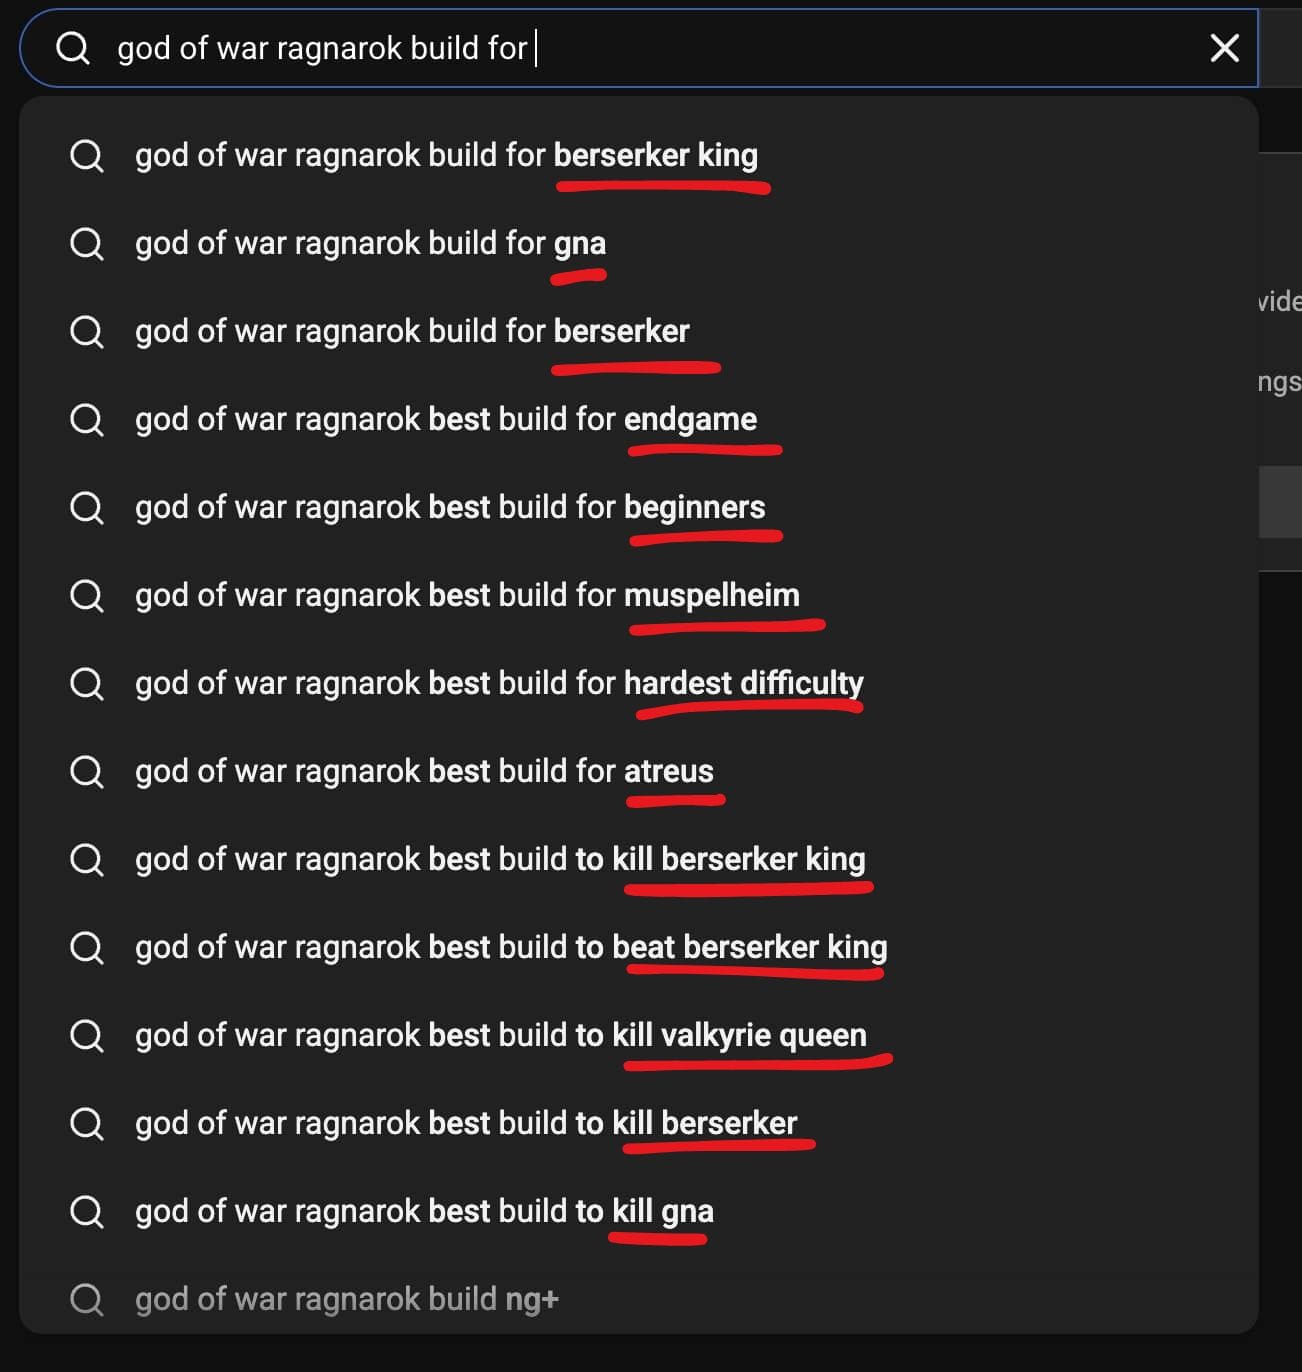Image resolution: width=1302 pixels, height=1372 pixels.
Task: Choose the 'build for gna' suggestion
Action: click(x=370, y=244)
